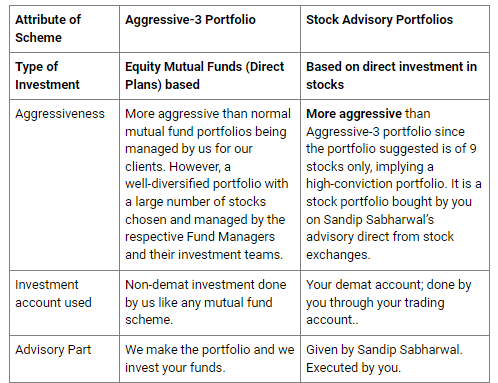This screenshot has width=498, height=383.
Task: Click 'Given by Sandip Sabharwal.' text
Action: point(384,350)
